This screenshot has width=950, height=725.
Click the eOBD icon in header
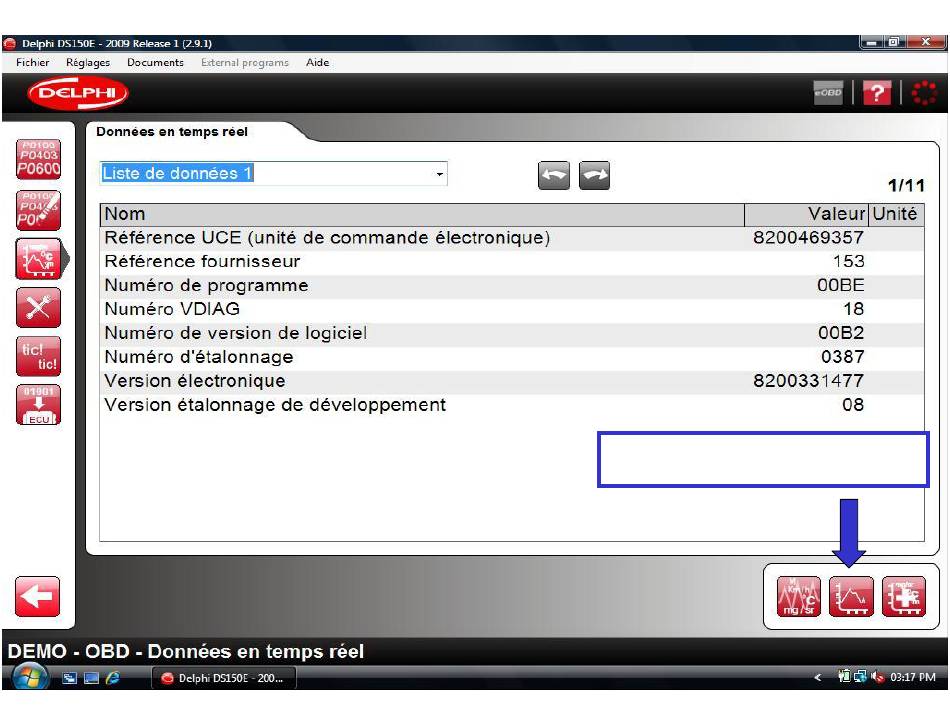828,93
